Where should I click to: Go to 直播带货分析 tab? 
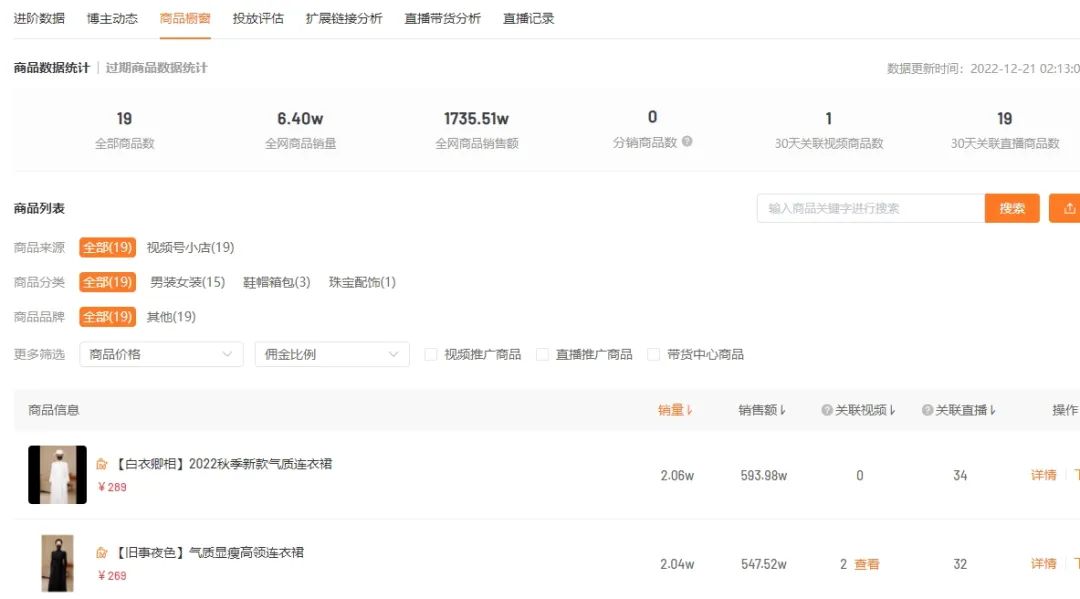click(442, 19)
